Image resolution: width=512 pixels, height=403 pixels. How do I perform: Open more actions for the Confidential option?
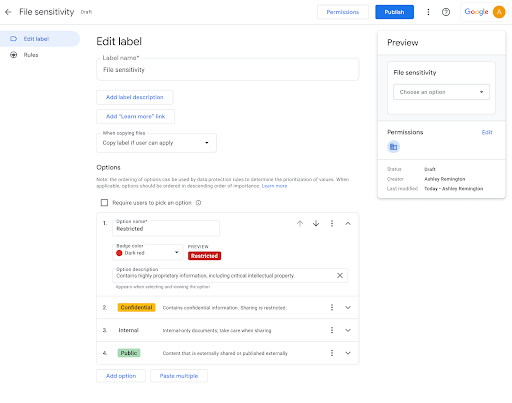[332, 307]
